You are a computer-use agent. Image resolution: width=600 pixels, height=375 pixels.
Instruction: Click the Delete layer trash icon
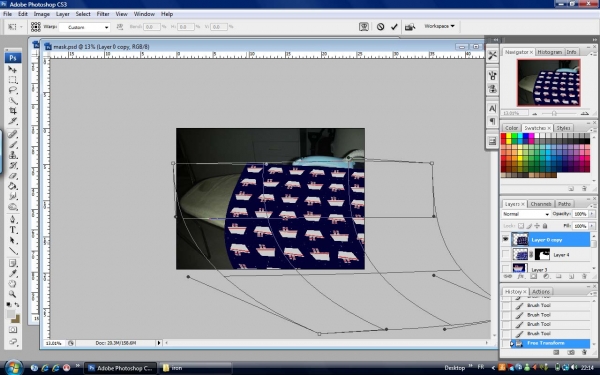584,276
